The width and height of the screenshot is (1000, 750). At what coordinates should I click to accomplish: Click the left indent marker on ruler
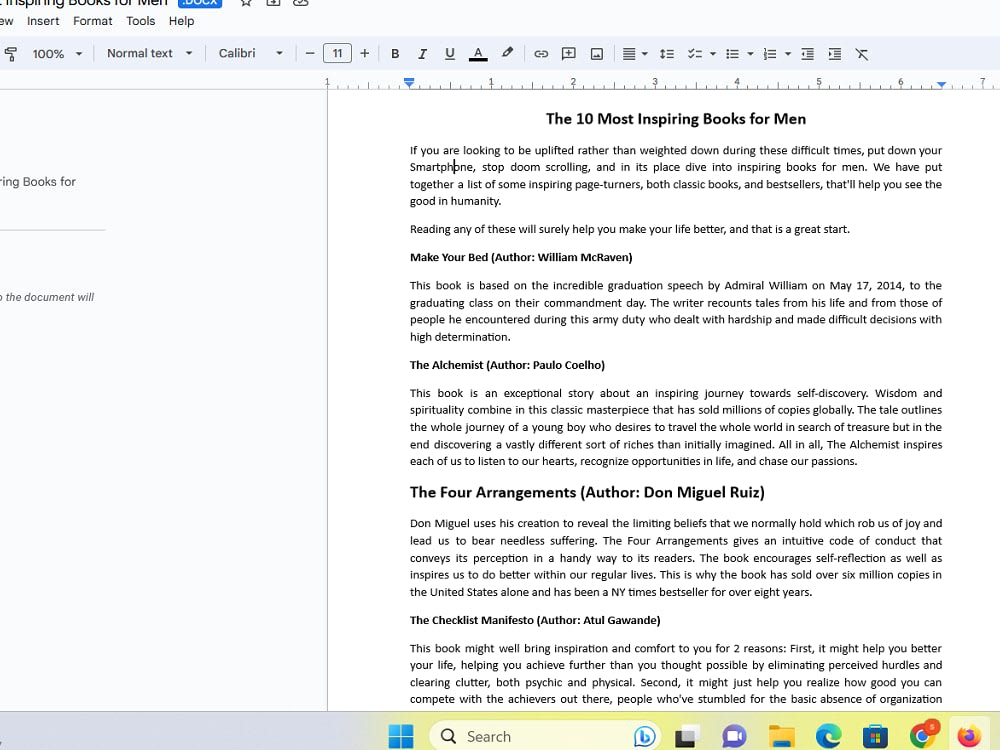coord(409,83)
